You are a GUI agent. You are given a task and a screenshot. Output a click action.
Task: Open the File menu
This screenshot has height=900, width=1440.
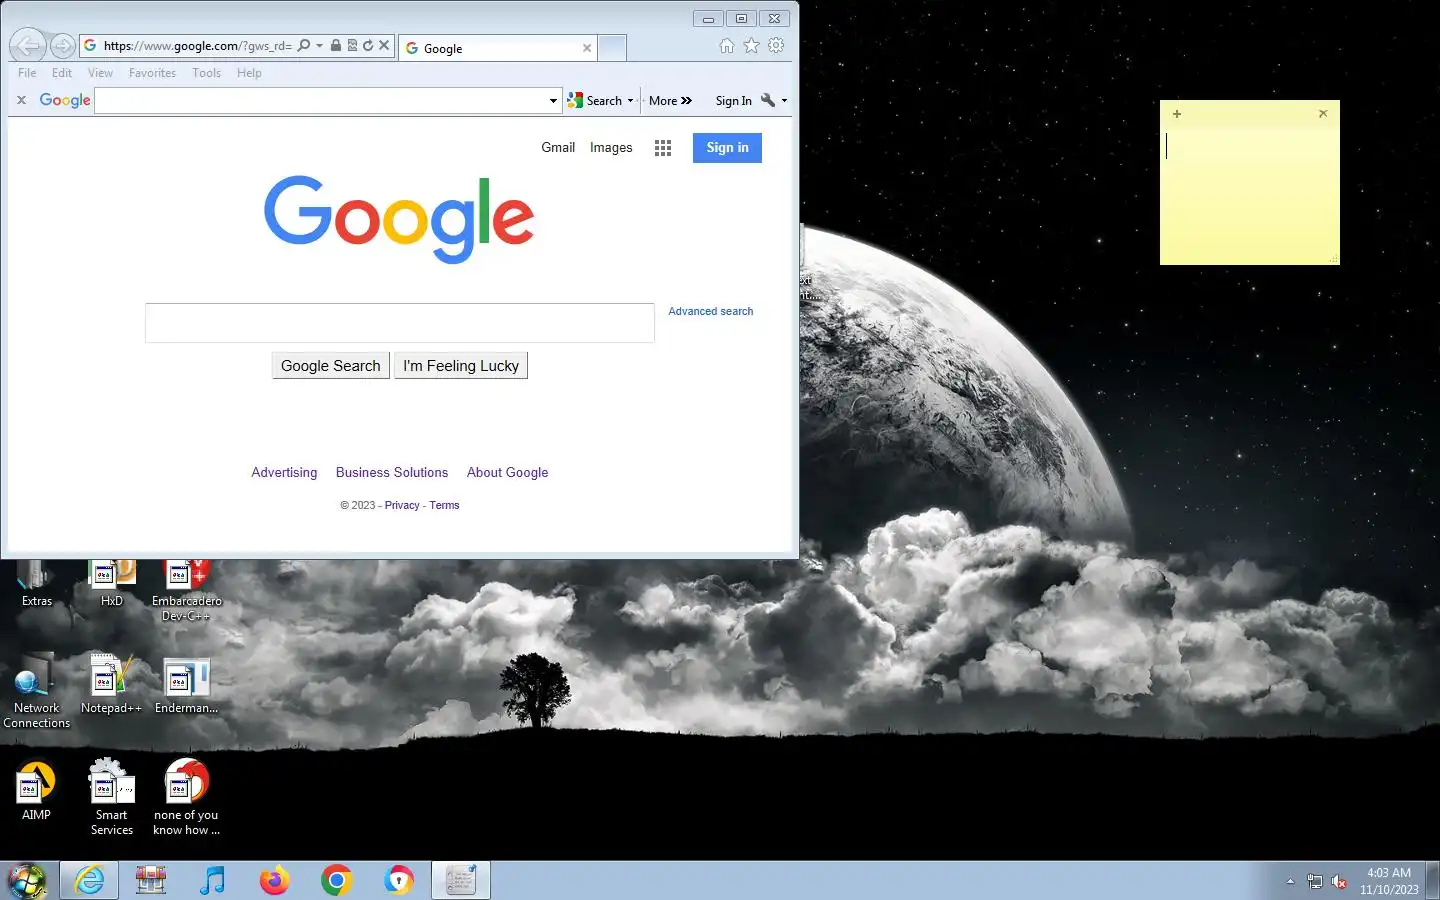27,73
